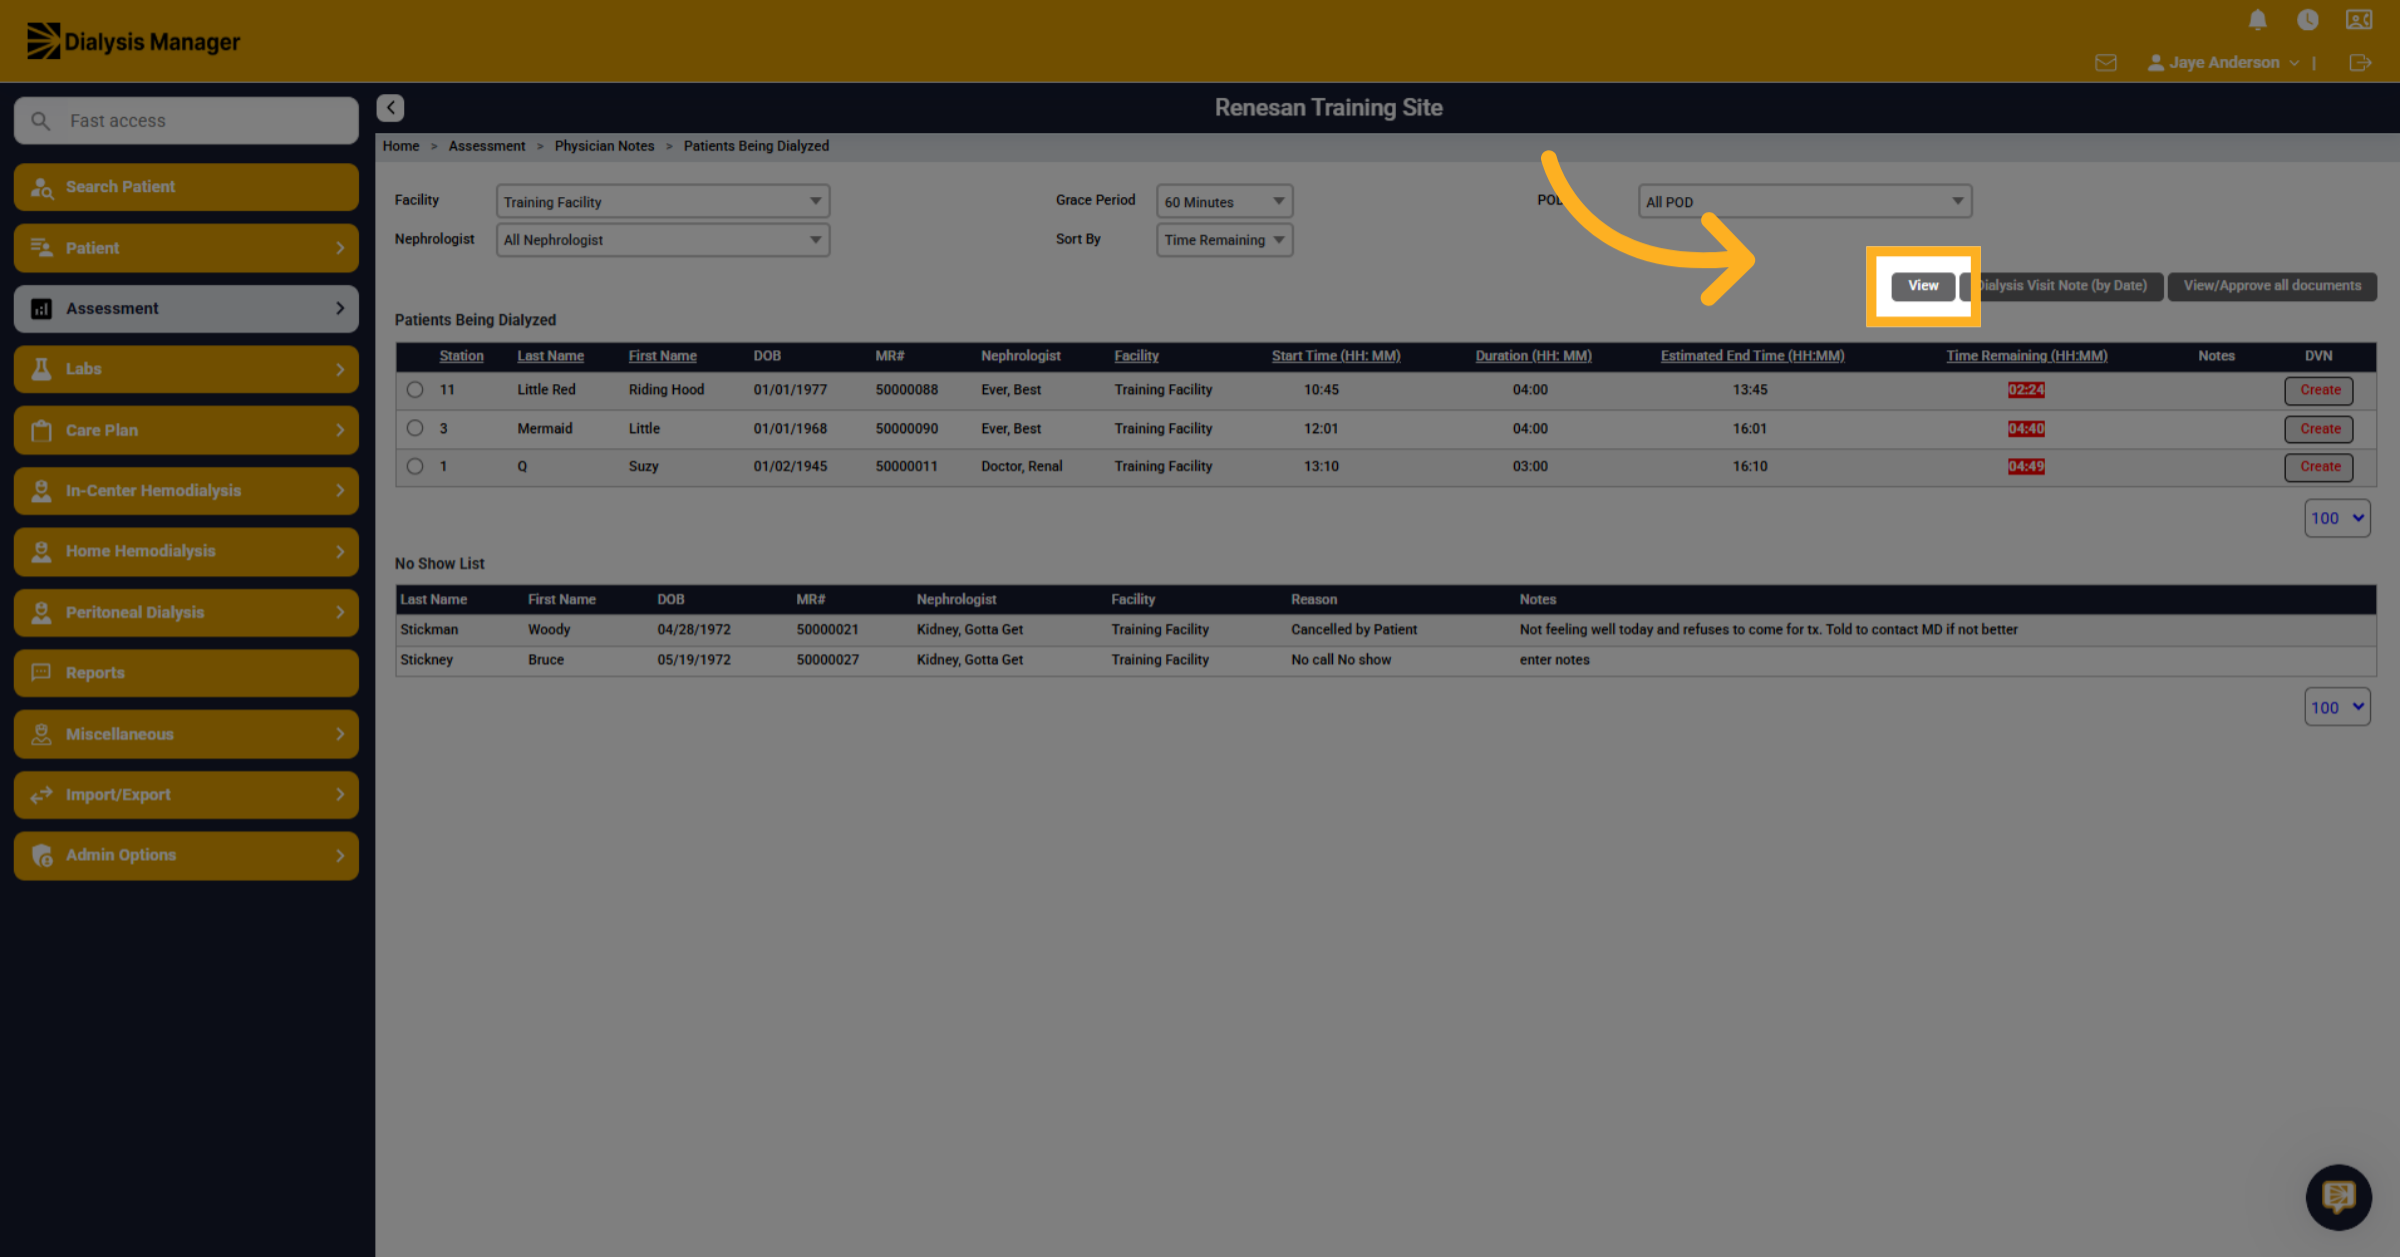This screenshot has width=2400, height=1257.
Task: Click the View button
Action: click(x=1923, y=286)
